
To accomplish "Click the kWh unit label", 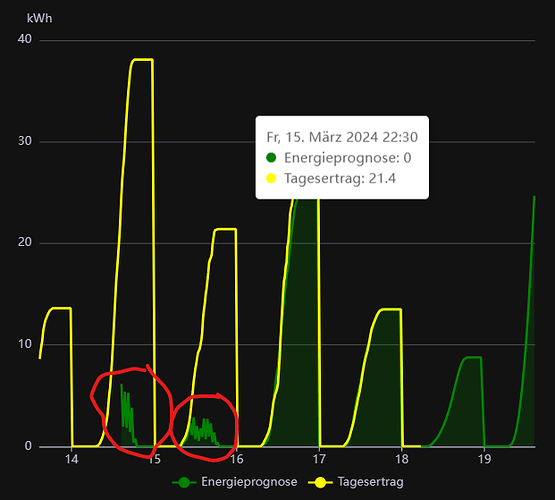I will [x=40, y=18].
